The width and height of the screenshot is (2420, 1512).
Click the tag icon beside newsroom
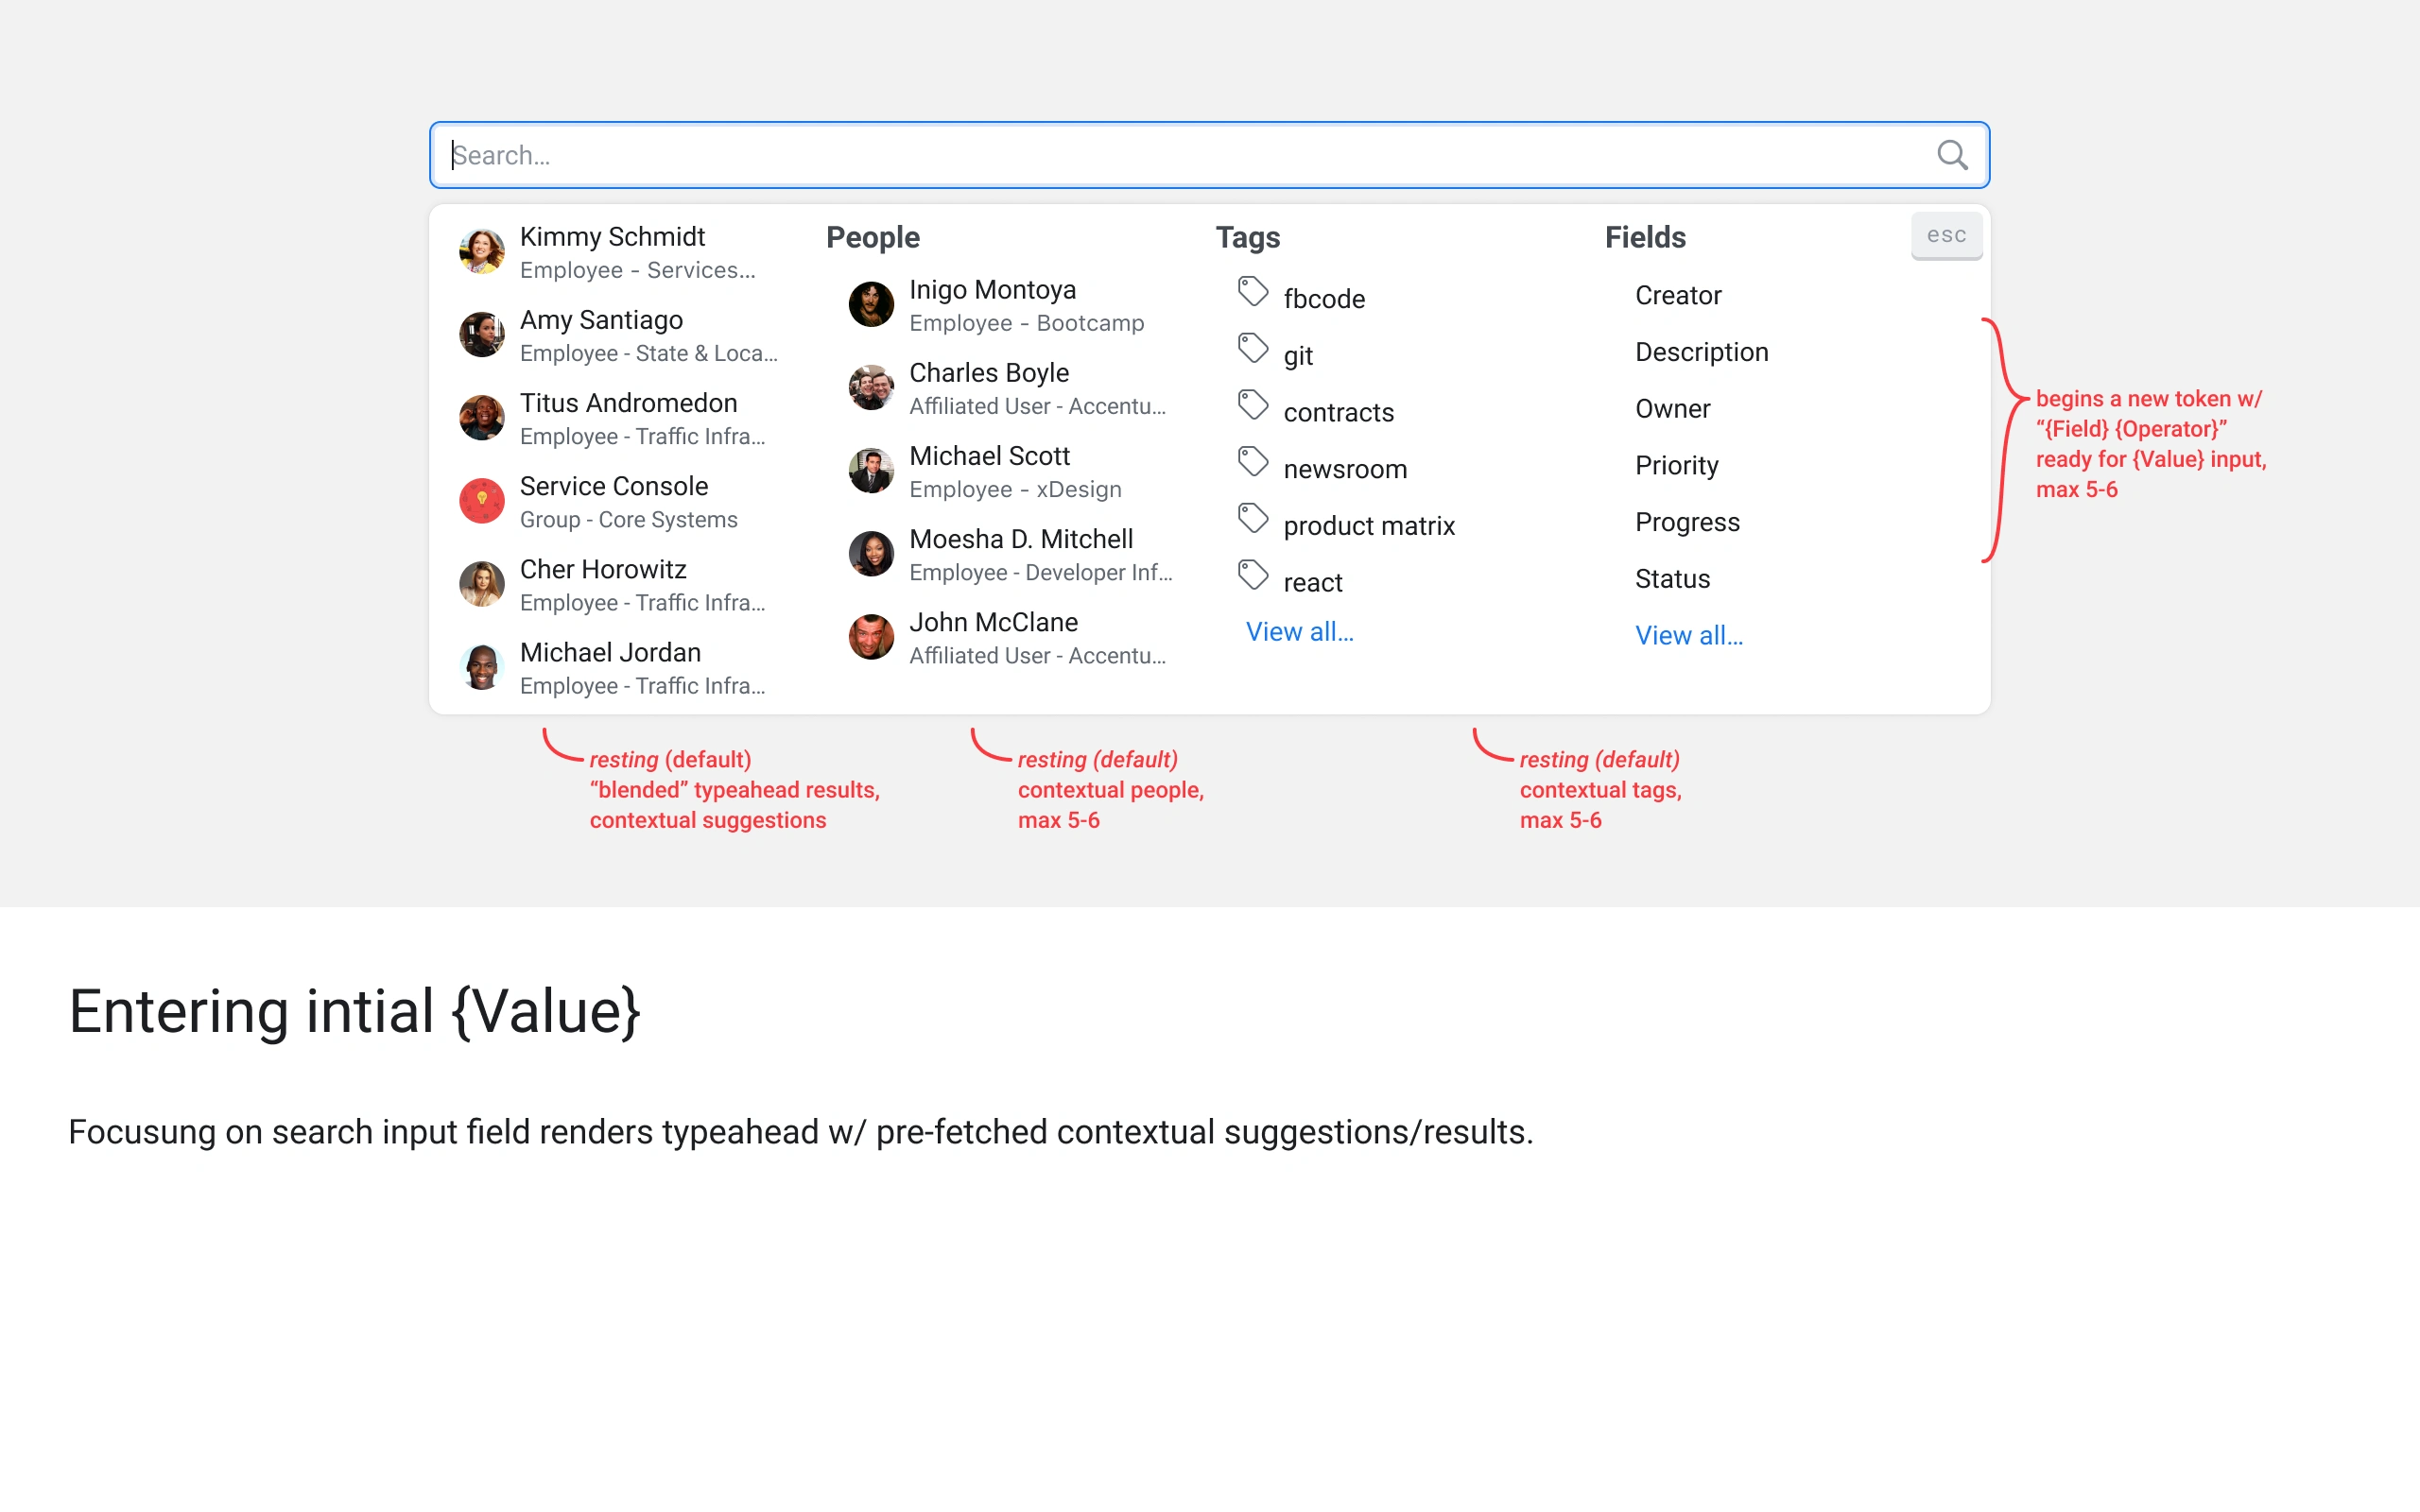(x=1253, y=462)
